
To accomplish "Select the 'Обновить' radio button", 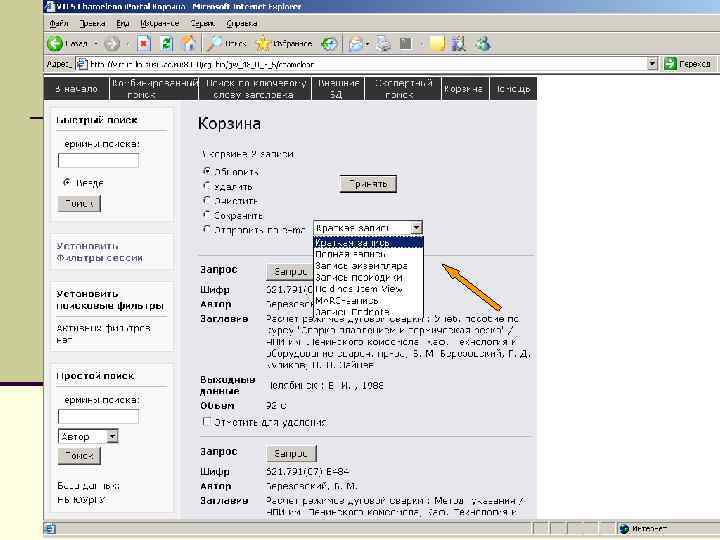I will 207,171.
